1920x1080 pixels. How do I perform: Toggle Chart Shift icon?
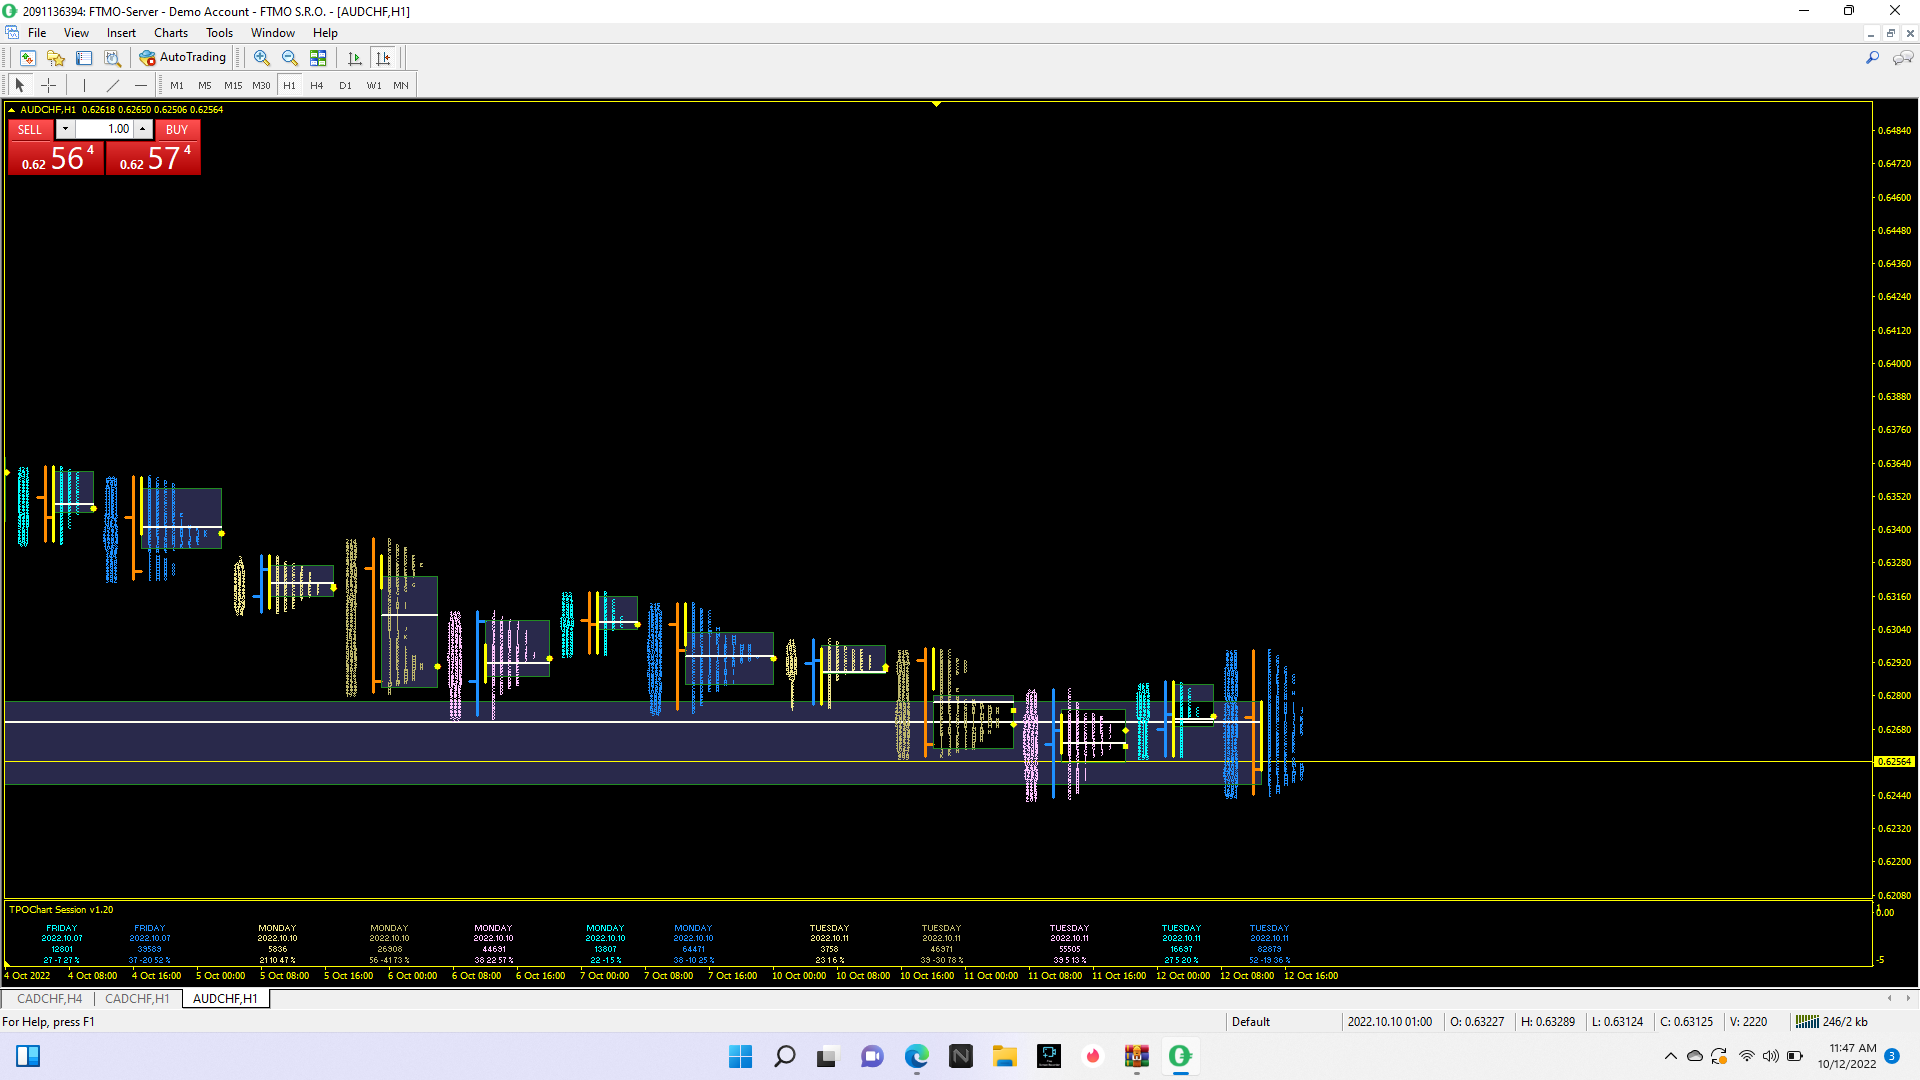coord(383,58)
